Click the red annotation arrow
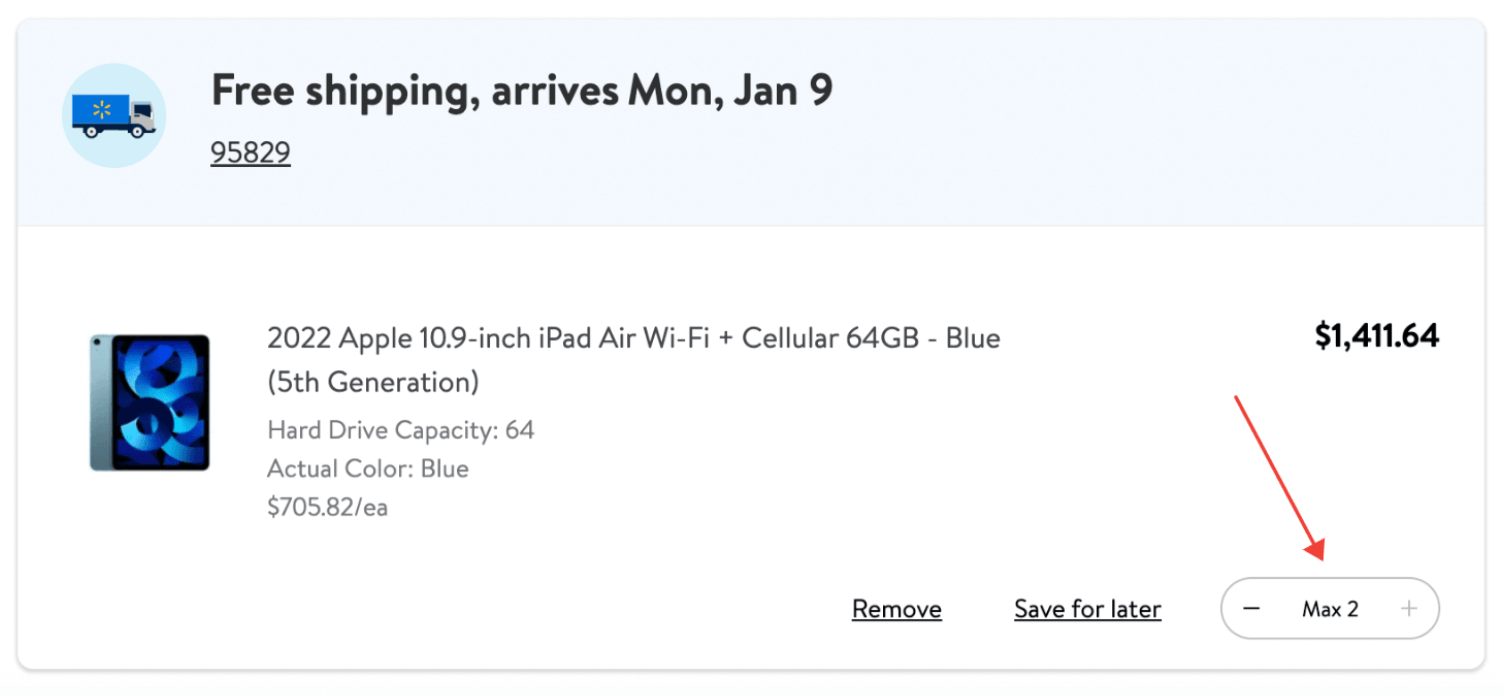1504x696 pixels. (1280, 478)
